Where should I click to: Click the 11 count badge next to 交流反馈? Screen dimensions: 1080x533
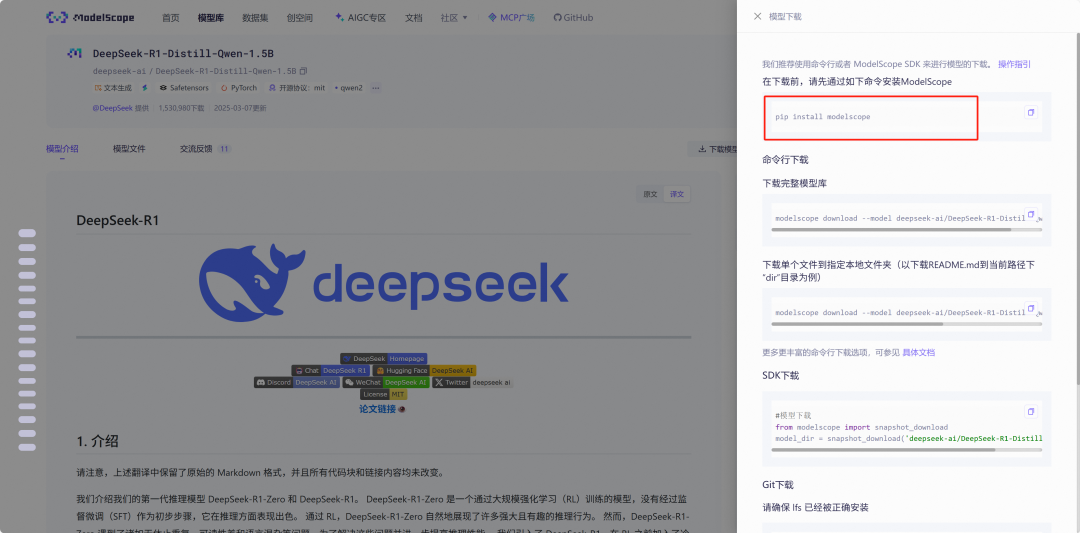[225, 149]
